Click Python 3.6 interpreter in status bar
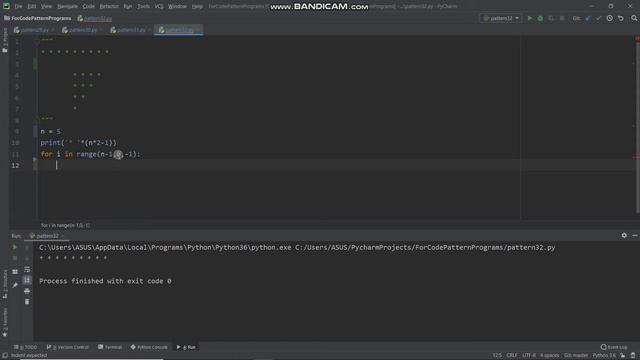Viewport: 640px width, 360px height. click(x=604, y=356)
